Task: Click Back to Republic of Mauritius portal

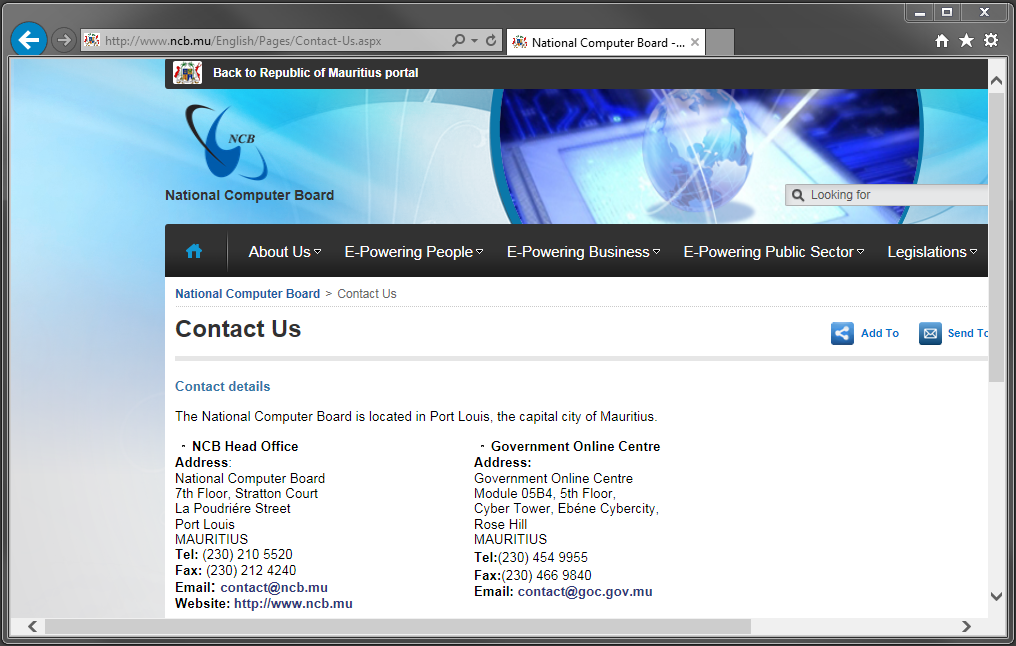Action: 316,73
